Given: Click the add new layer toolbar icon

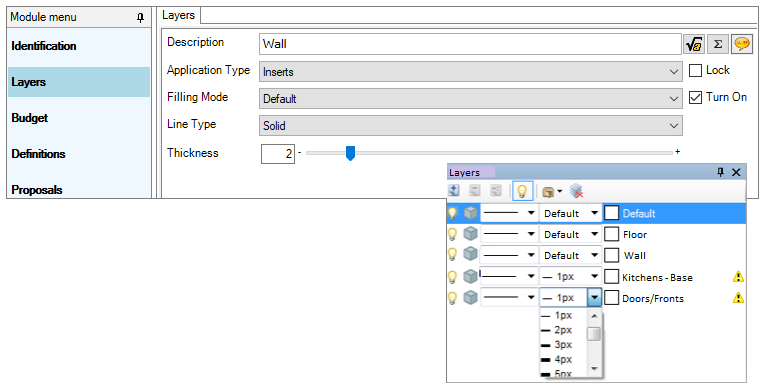Looking at the screenshot, I should [454, 191].
